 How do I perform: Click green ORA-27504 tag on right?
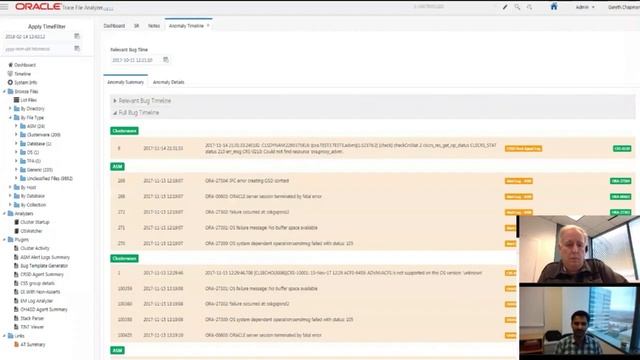coord(621,181)
